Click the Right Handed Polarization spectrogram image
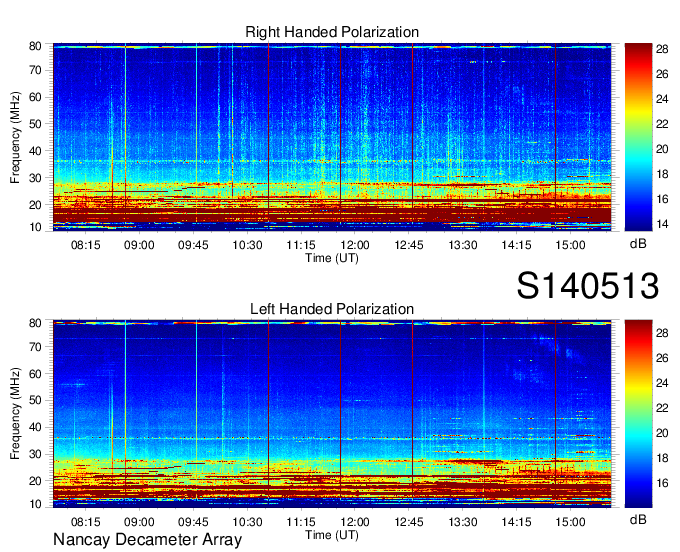 (332, 137)
